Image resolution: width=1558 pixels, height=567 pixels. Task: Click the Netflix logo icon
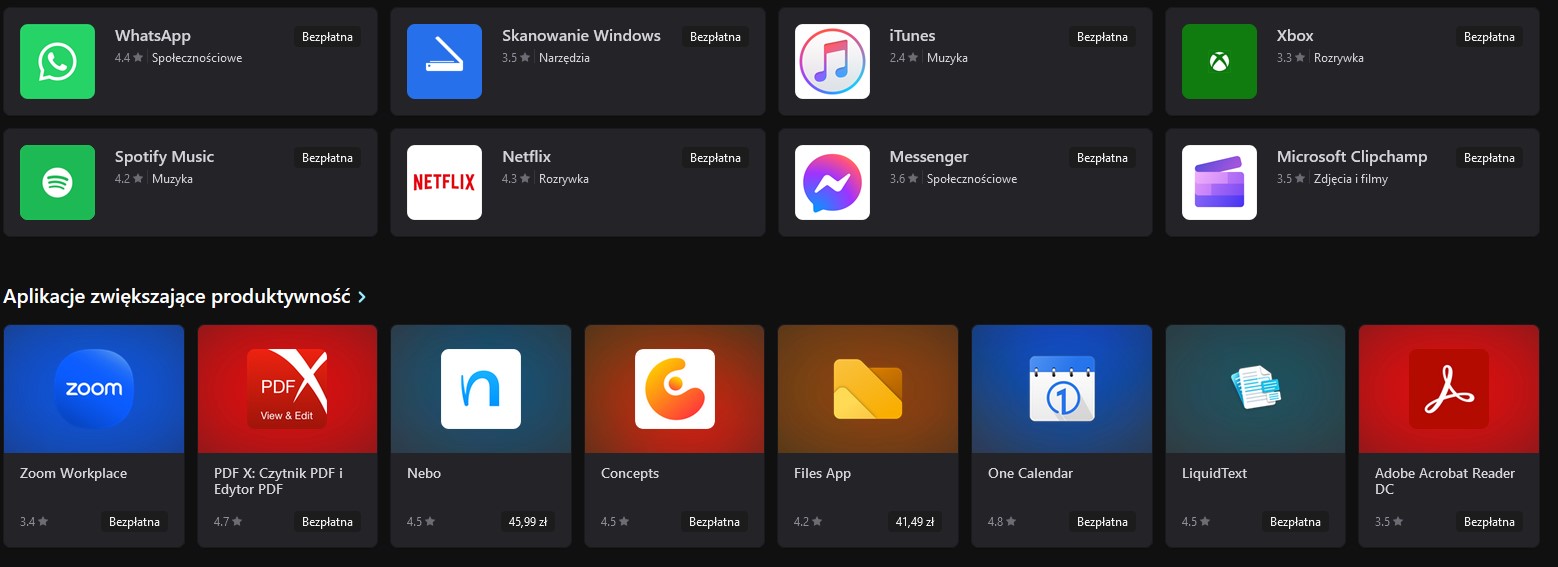pyautogui.click(x=444, y=183)
